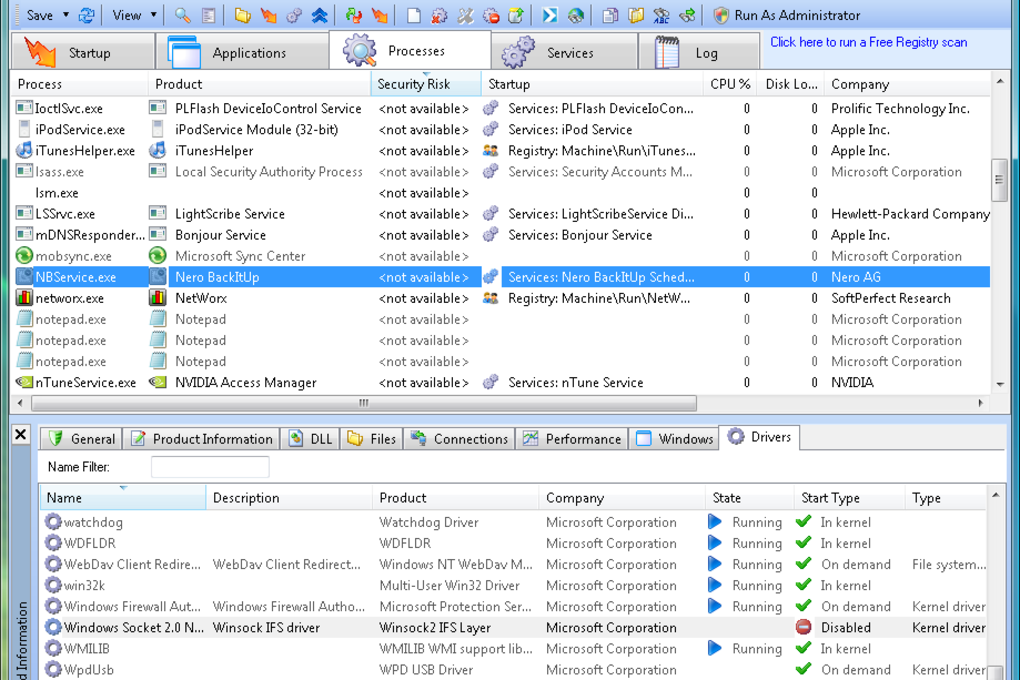1020x680 pixels.
Task: Click the blue running arrow for WMILIB
Action: tap(715, 648)
